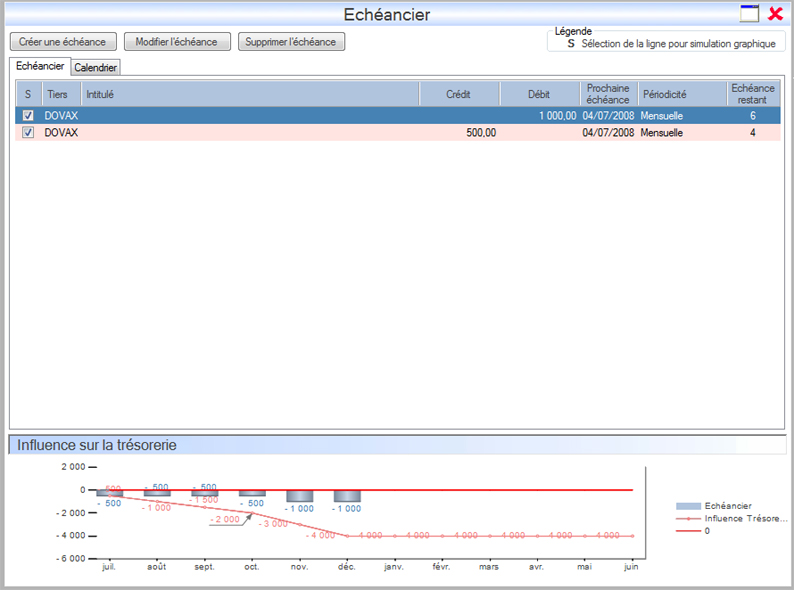Select the Echéancier tab
This screenshot has width=794, height=590.
40,66
